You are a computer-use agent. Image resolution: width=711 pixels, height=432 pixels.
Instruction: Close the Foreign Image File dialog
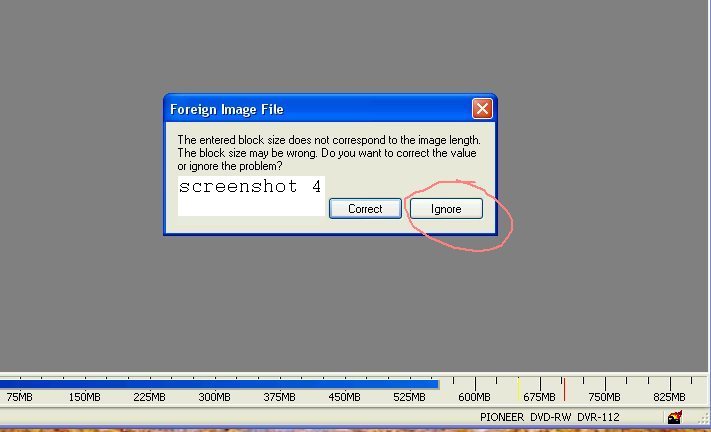point(482,109)
